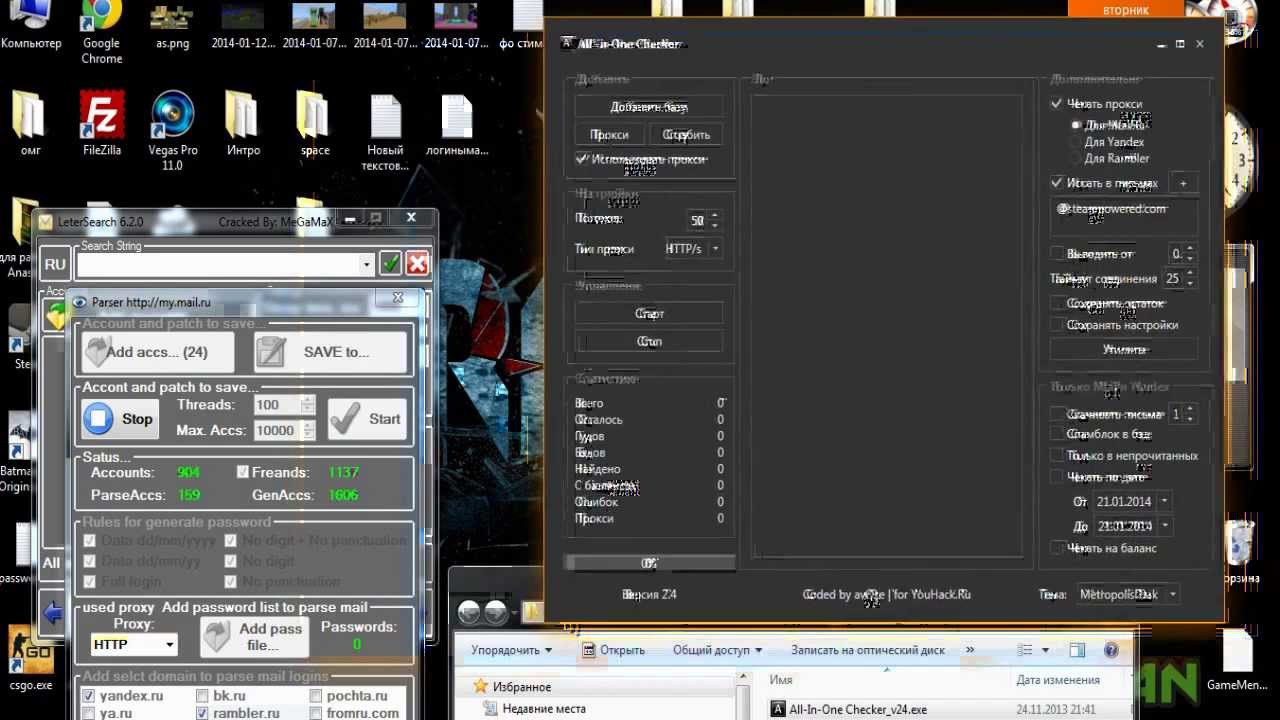Click Explorer help question mark icon
This screenshot has height=720, width=1280.
click(1111, 650)
